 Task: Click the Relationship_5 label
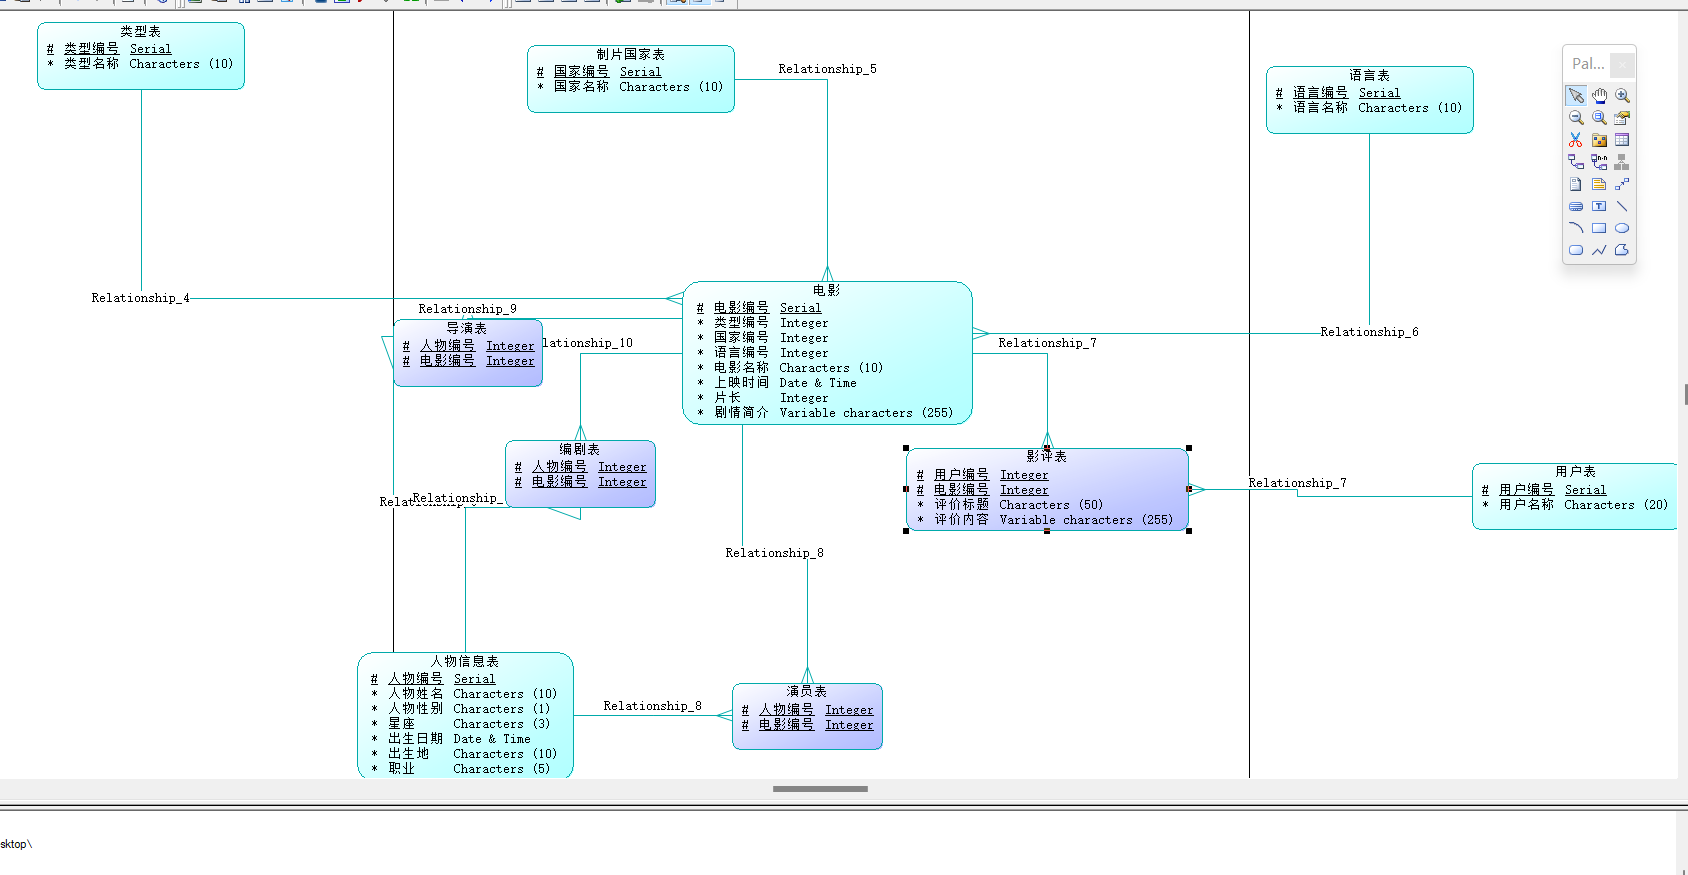click(x=827, y=69)
